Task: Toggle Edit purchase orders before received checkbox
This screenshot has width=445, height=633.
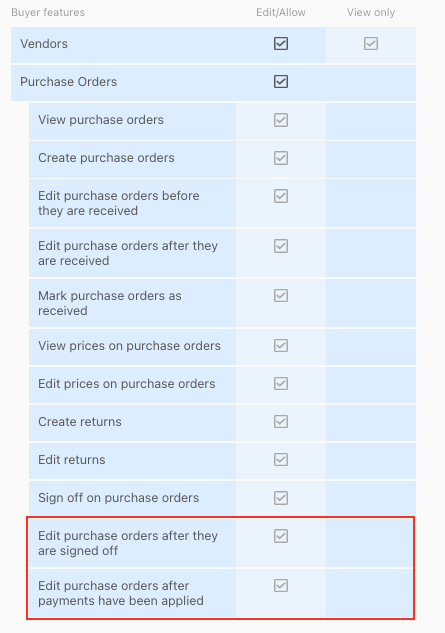Action: (281, 196)
